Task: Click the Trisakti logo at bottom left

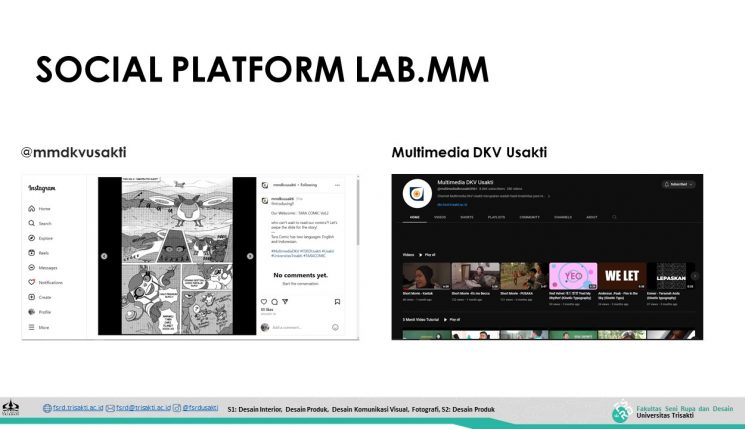Action: 10,408
